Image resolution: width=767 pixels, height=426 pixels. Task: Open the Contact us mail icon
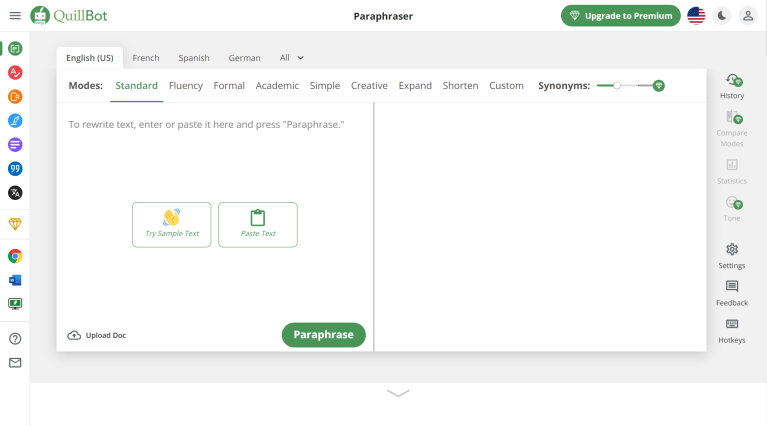tap(15, 362)
